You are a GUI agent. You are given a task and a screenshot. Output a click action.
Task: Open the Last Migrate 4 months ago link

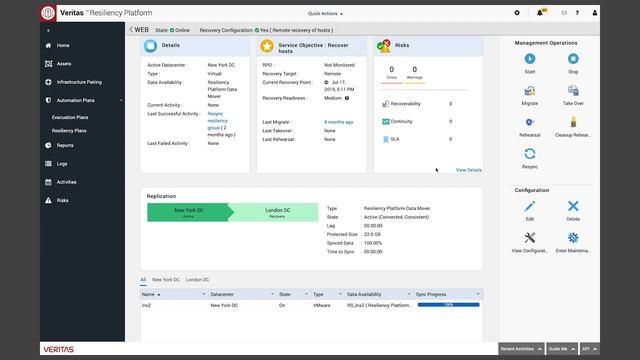pyautogui.click(x=338, y=122)
